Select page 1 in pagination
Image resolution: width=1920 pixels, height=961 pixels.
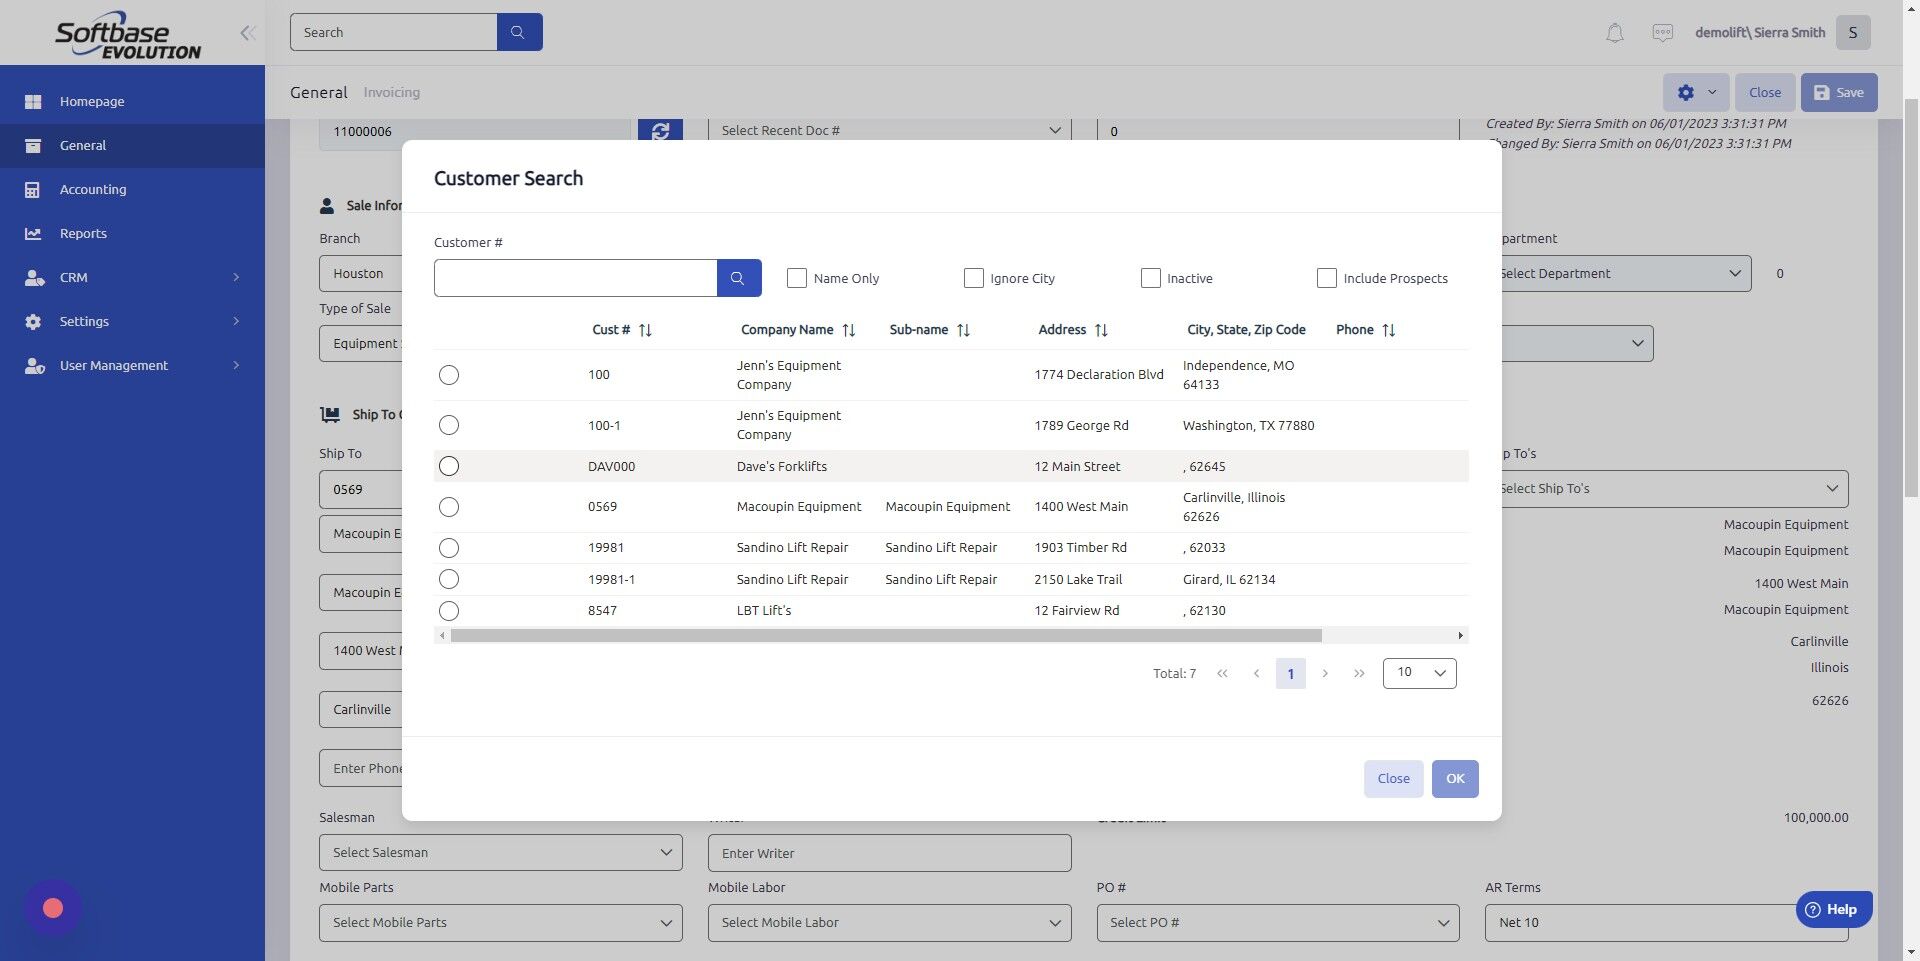(x=1290, y=674)
